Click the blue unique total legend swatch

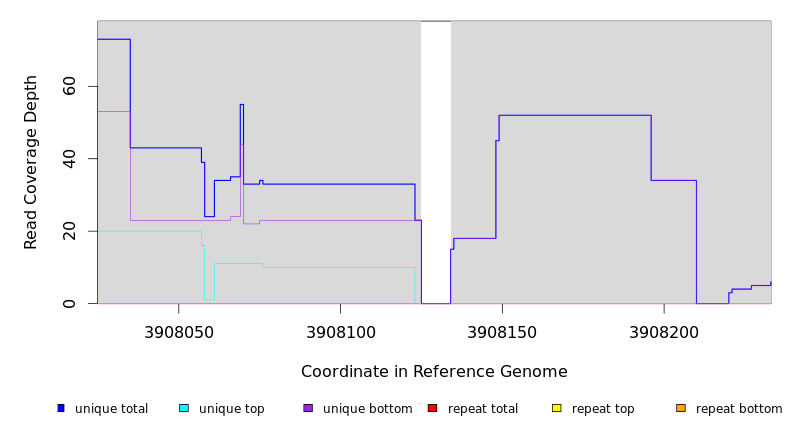[x=61, y=408]
